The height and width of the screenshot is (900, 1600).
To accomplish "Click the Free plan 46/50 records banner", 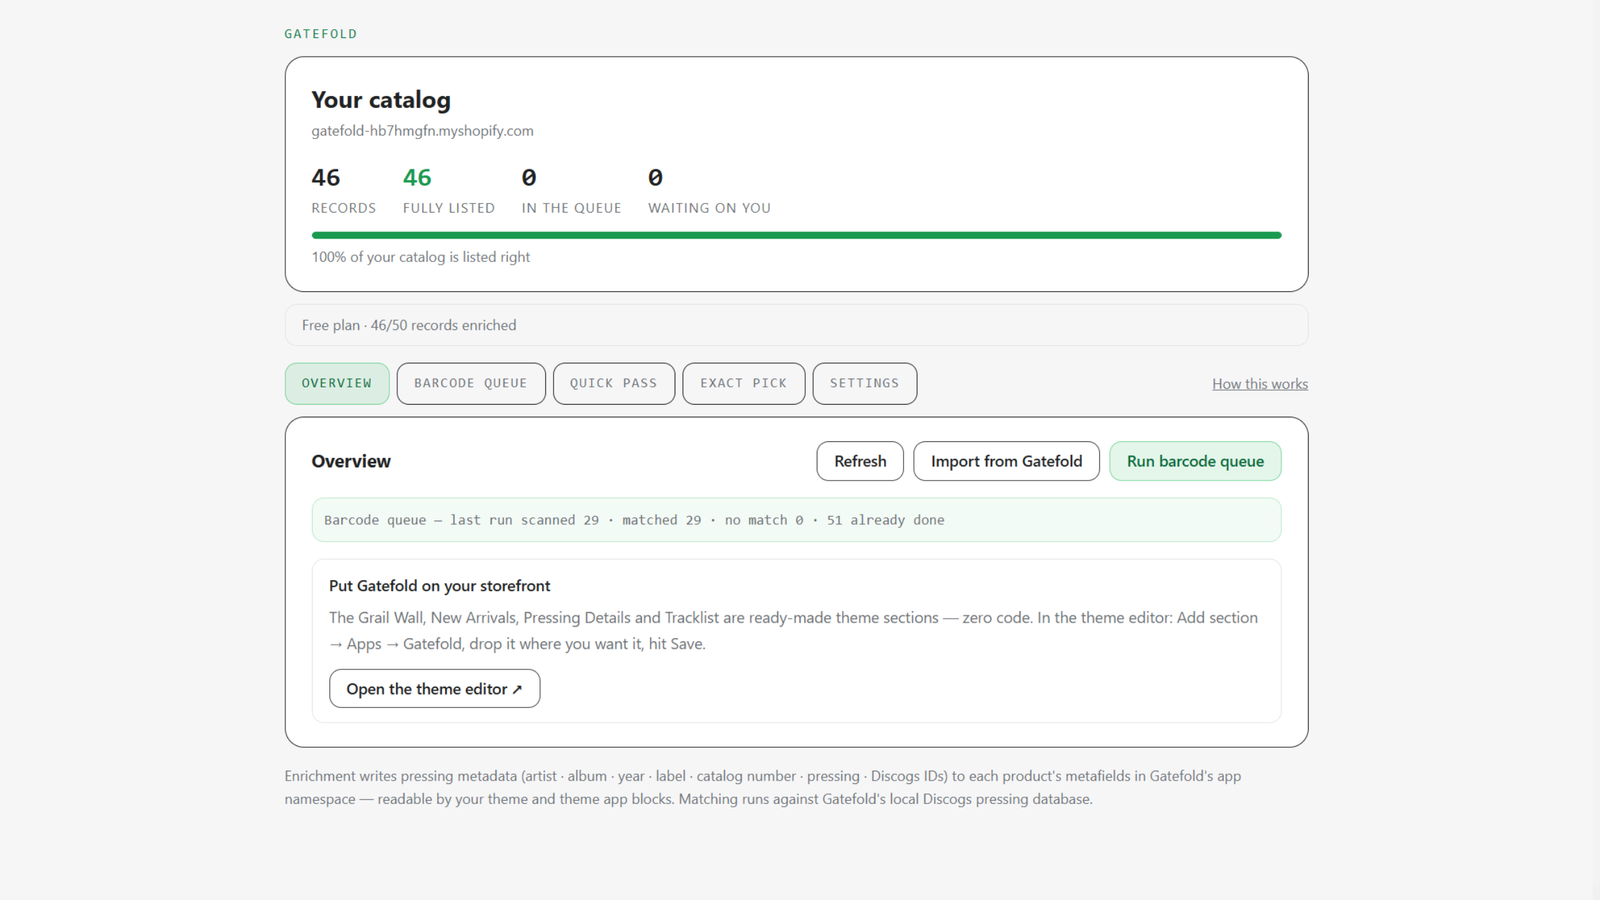I will 796,325.
